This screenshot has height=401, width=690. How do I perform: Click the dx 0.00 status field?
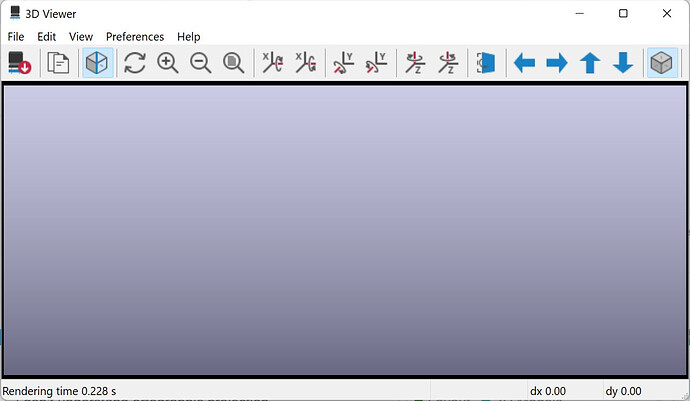coord(548,391)
